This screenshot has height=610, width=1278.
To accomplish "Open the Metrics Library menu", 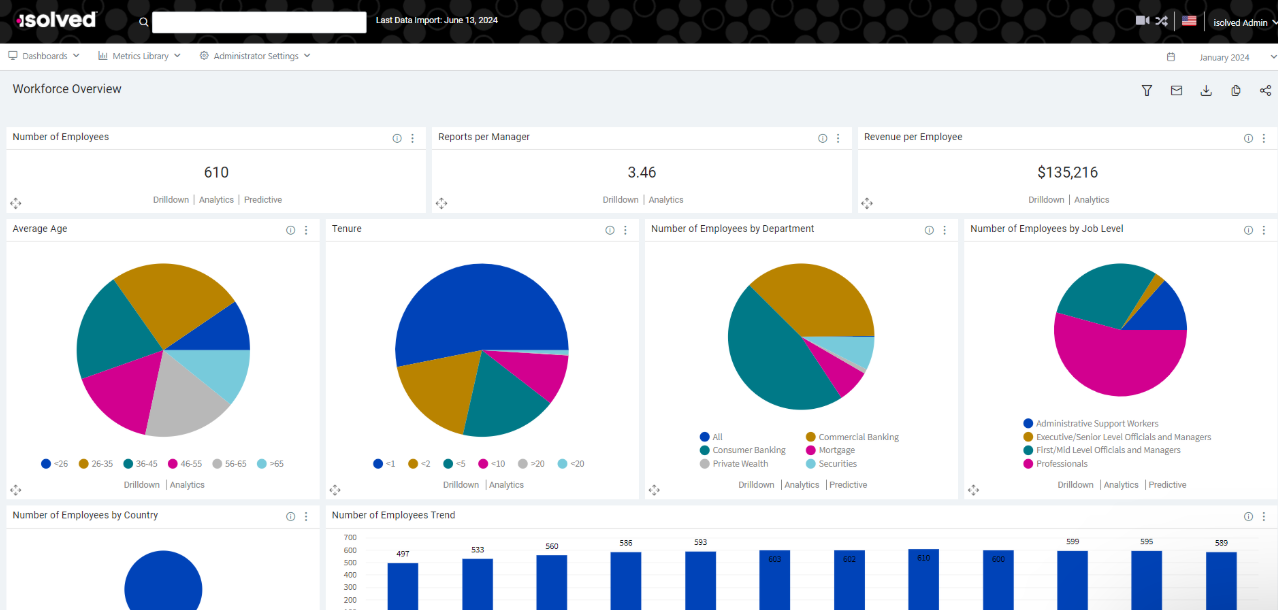I will 139,56.
